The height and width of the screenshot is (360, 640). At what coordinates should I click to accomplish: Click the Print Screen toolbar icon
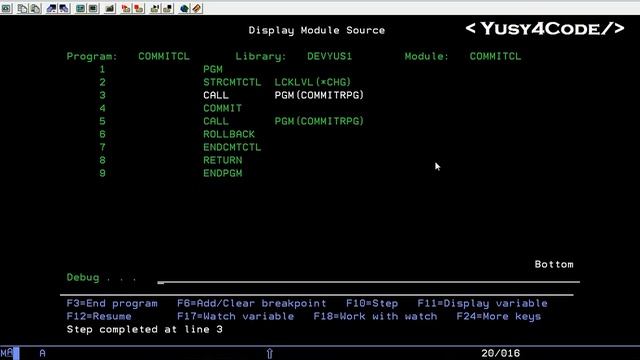(x=7, y=8)
